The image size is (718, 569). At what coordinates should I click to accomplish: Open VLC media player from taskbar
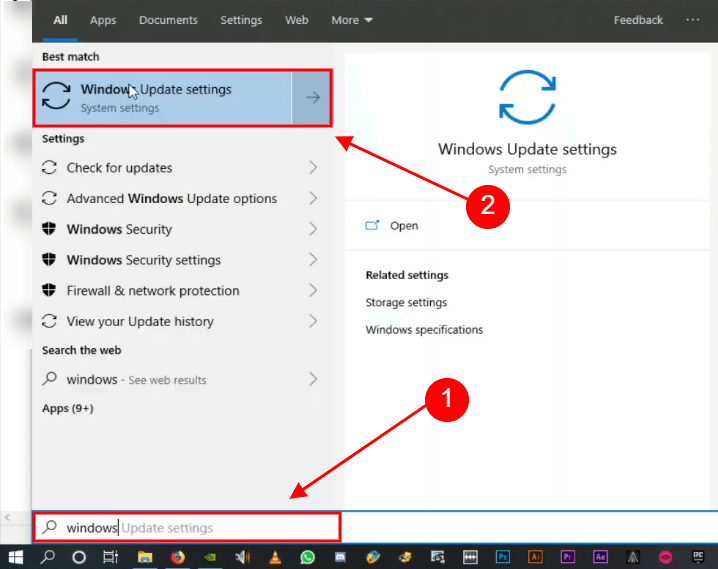275,557
